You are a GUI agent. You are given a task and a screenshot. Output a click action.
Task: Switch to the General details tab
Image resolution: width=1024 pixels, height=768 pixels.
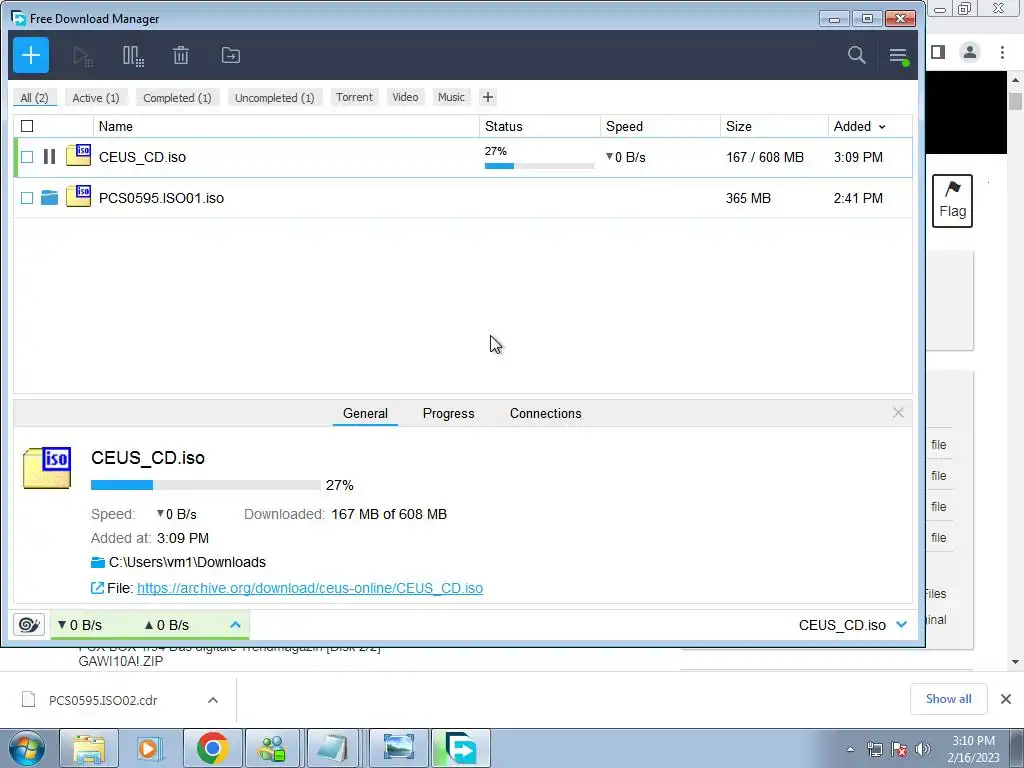pos(365,413)
